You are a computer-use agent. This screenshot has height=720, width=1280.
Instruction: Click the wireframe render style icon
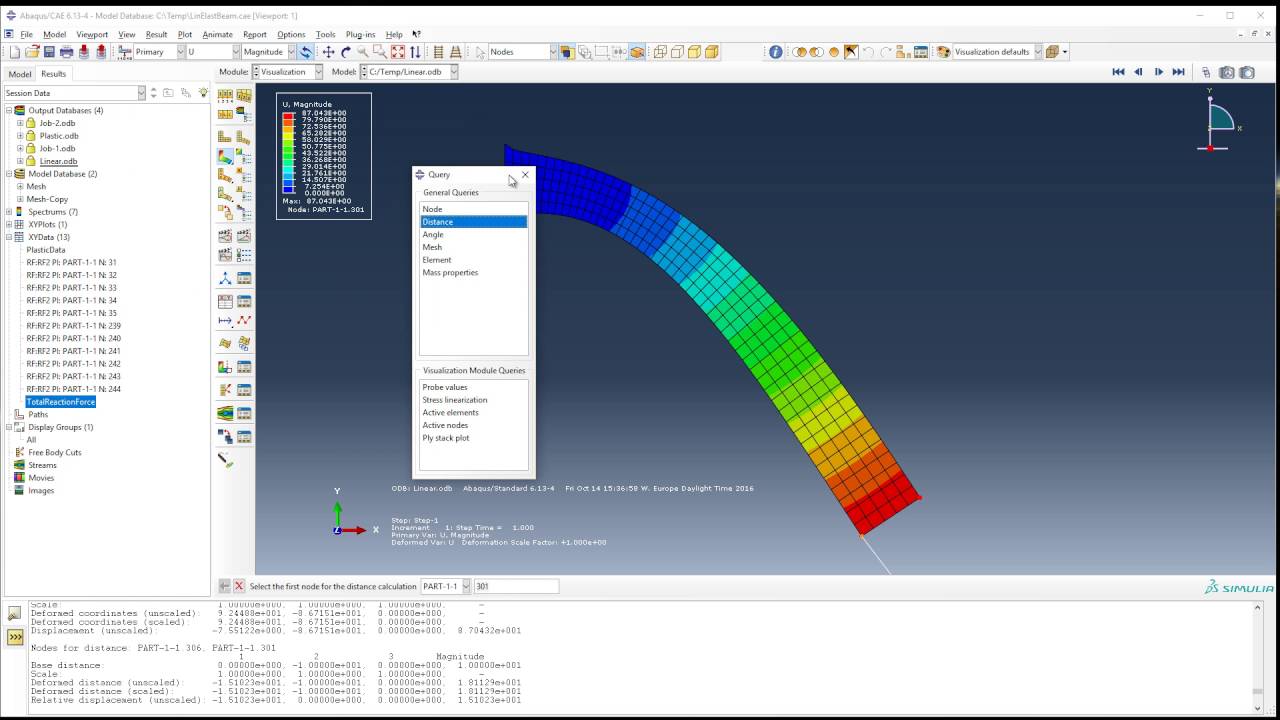pyautogui.click(x=660, y=52)
